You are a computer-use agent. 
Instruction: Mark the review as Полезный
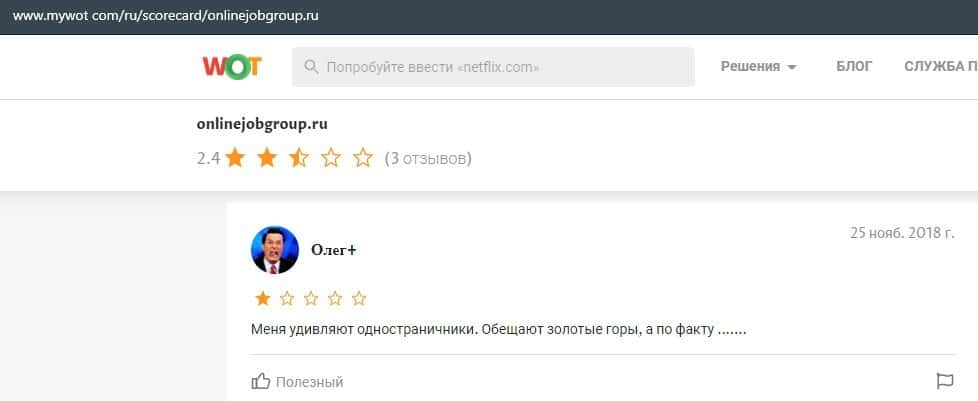coord(309,382)
